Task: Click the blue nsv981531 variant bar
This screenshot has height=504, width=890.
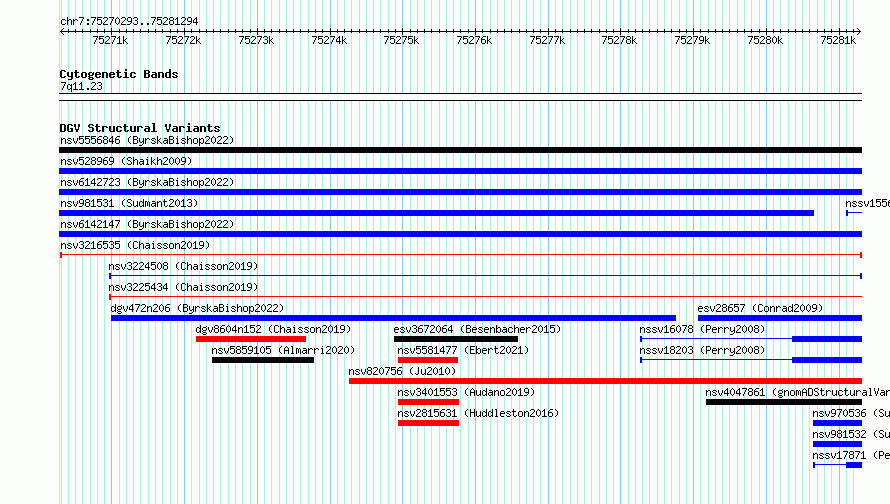Action: (436, 213)
